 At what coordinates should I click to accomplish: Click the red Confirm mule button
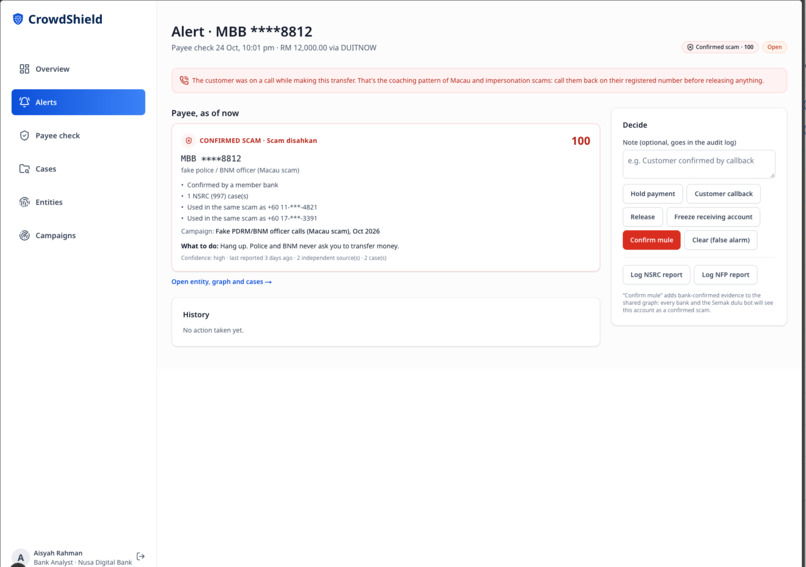point(651,240)
